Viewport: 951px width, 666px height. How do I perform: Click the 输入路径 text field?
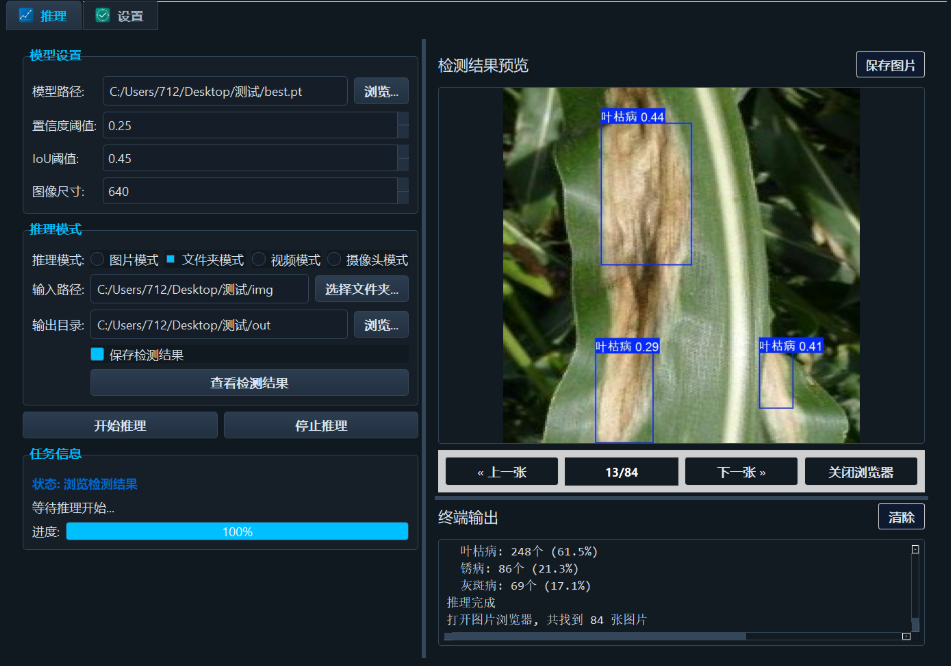click(200, 289)
